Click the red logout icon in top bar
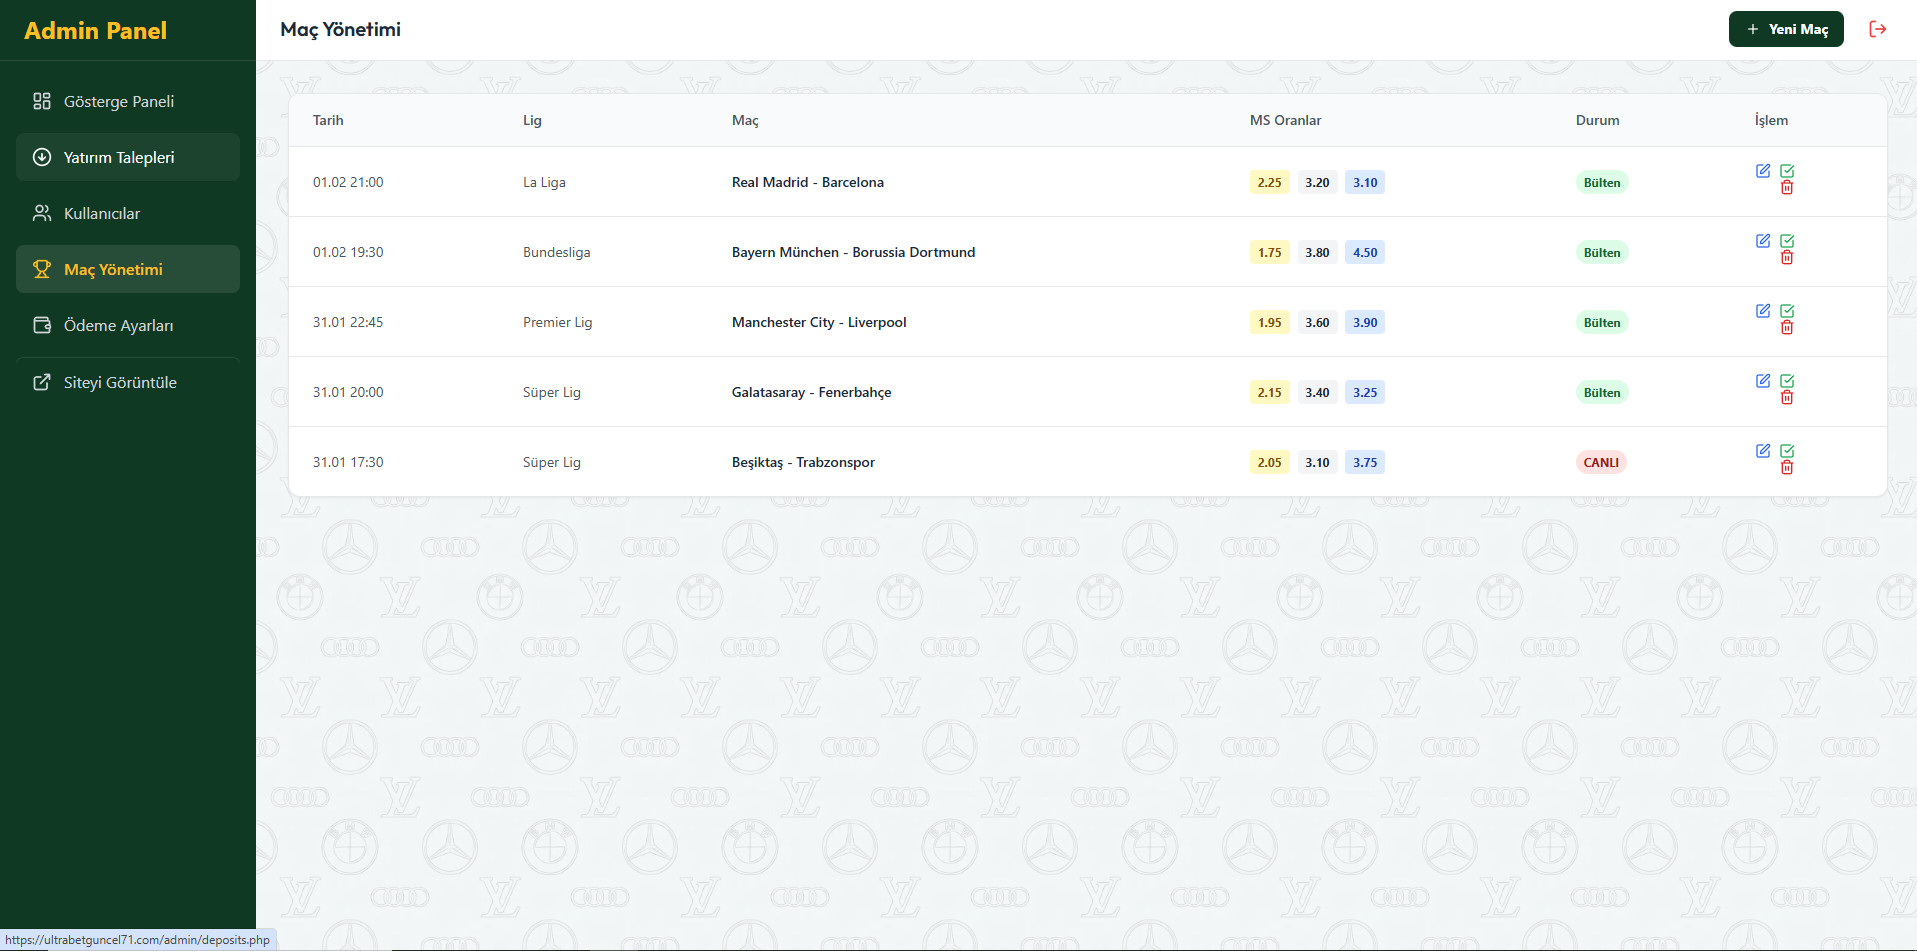Viewport: 1917px width, 951px height. [1878, 29]
